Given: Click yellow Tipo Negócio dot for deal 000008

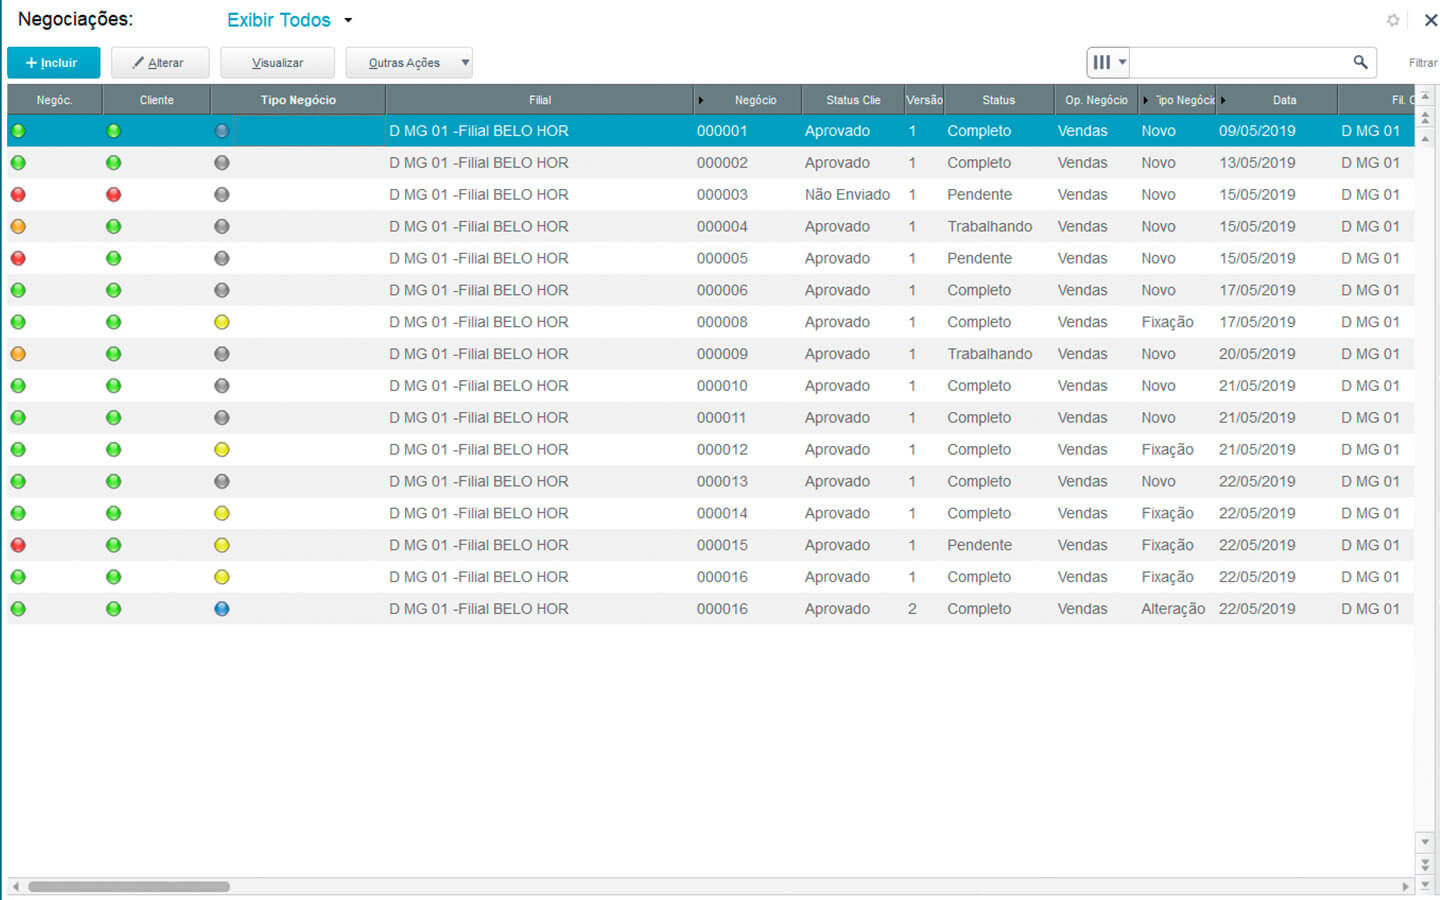Looking at the screenshot, I should click(x=222, y=322).
